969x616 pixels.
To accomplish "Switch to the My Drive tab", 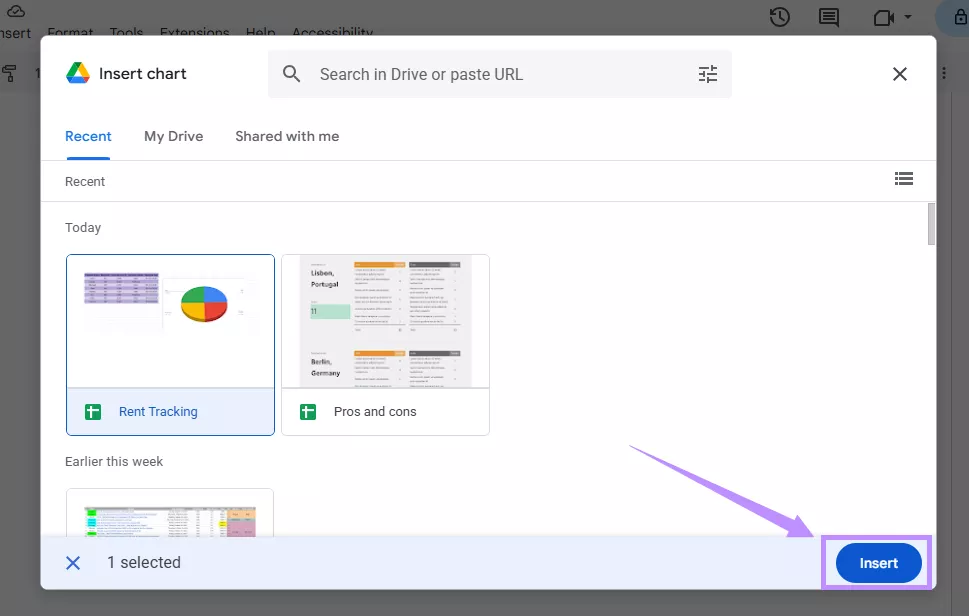I will click(x=172, y=135).
